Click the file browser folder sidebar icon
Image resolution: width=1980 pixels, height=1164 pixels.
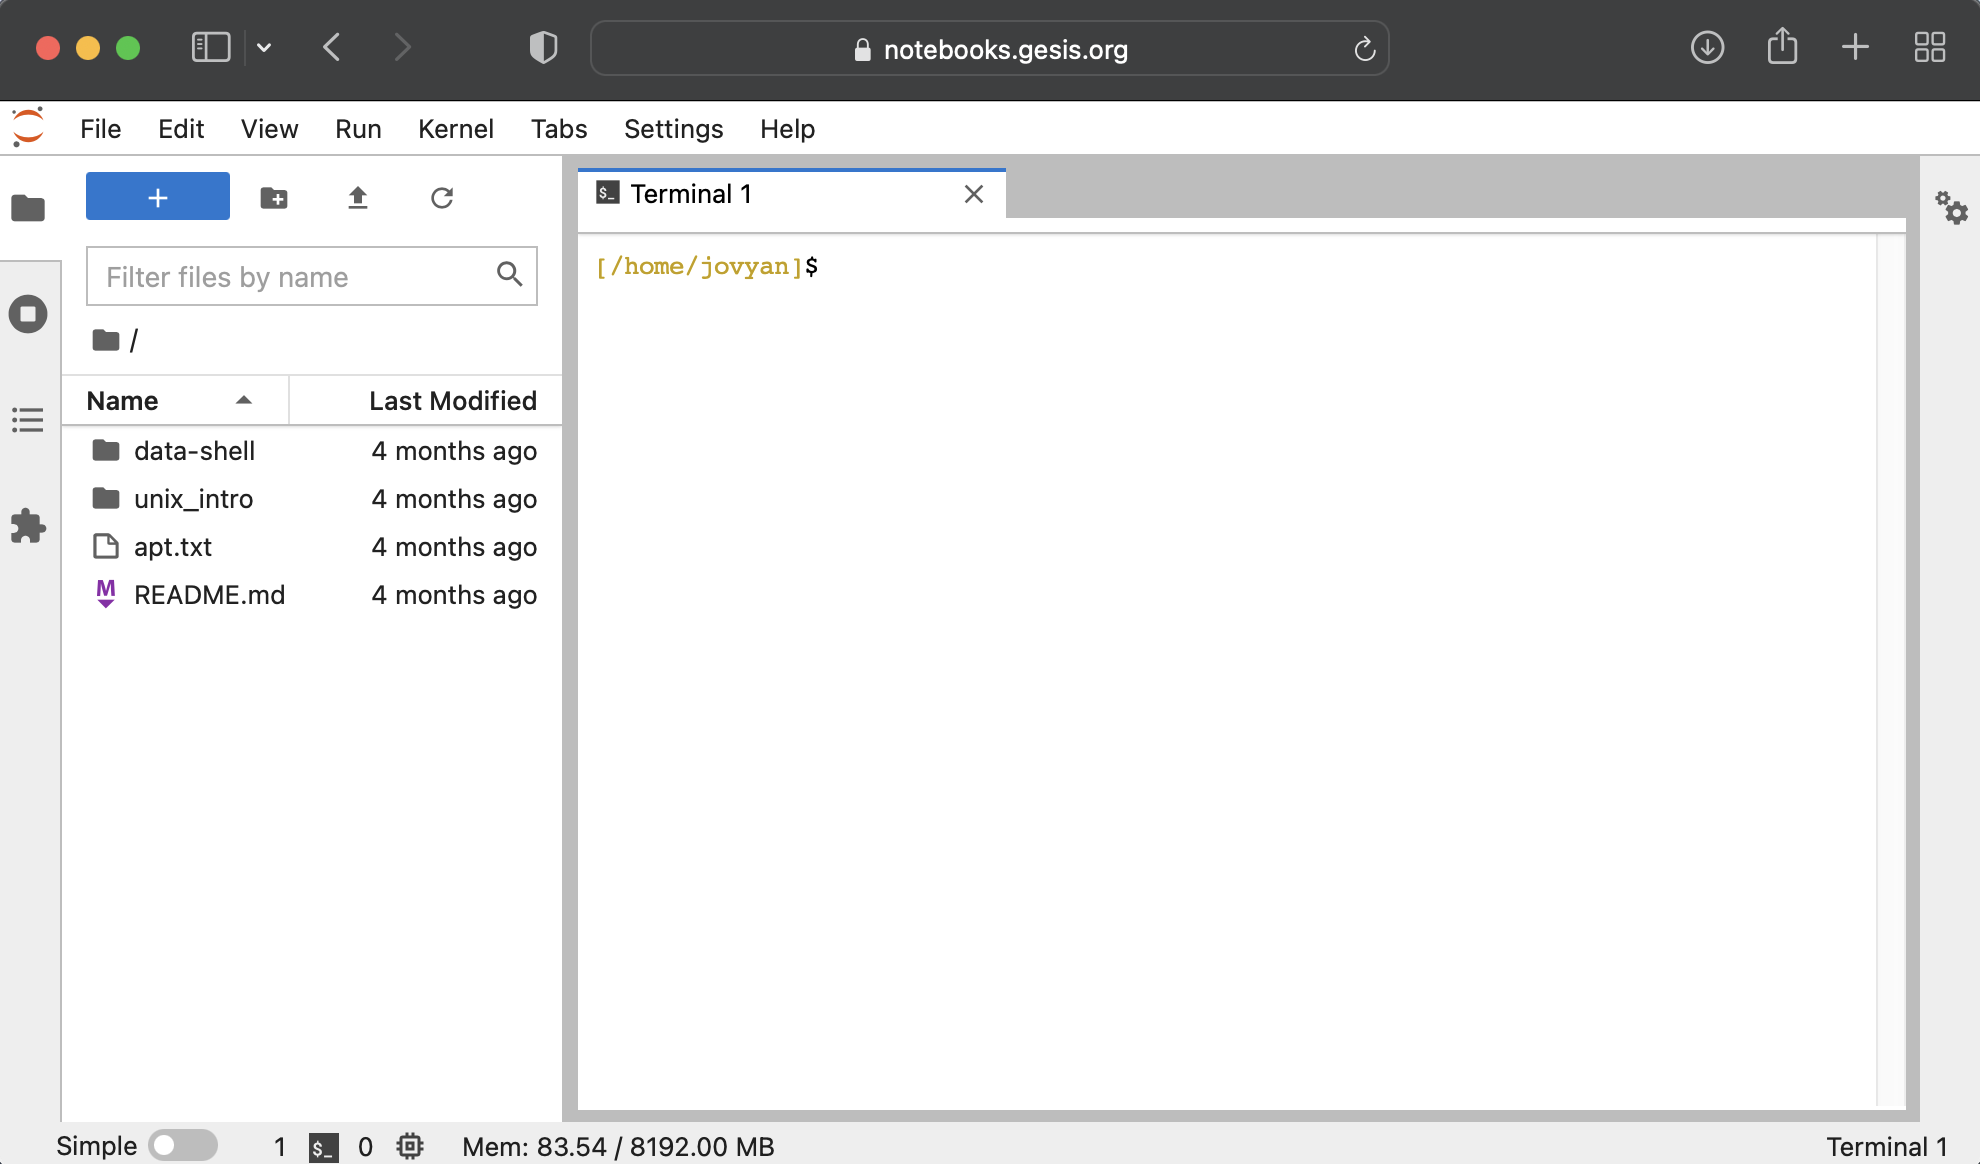point(28,208)
